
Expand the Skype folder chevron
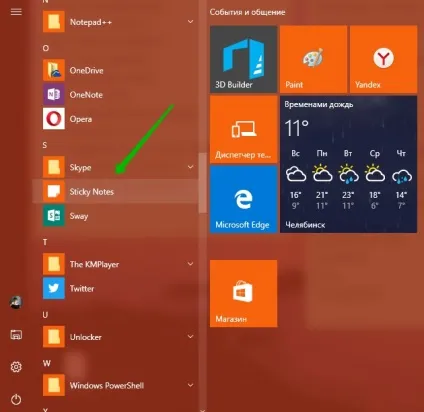tap(190, 167)
